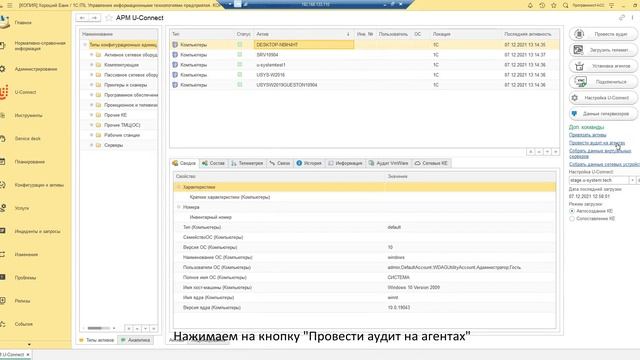Viewport: 640px width, 360px height.
Task: Switch to the Аналитика bottom tab
Action: tap(136, 340)
